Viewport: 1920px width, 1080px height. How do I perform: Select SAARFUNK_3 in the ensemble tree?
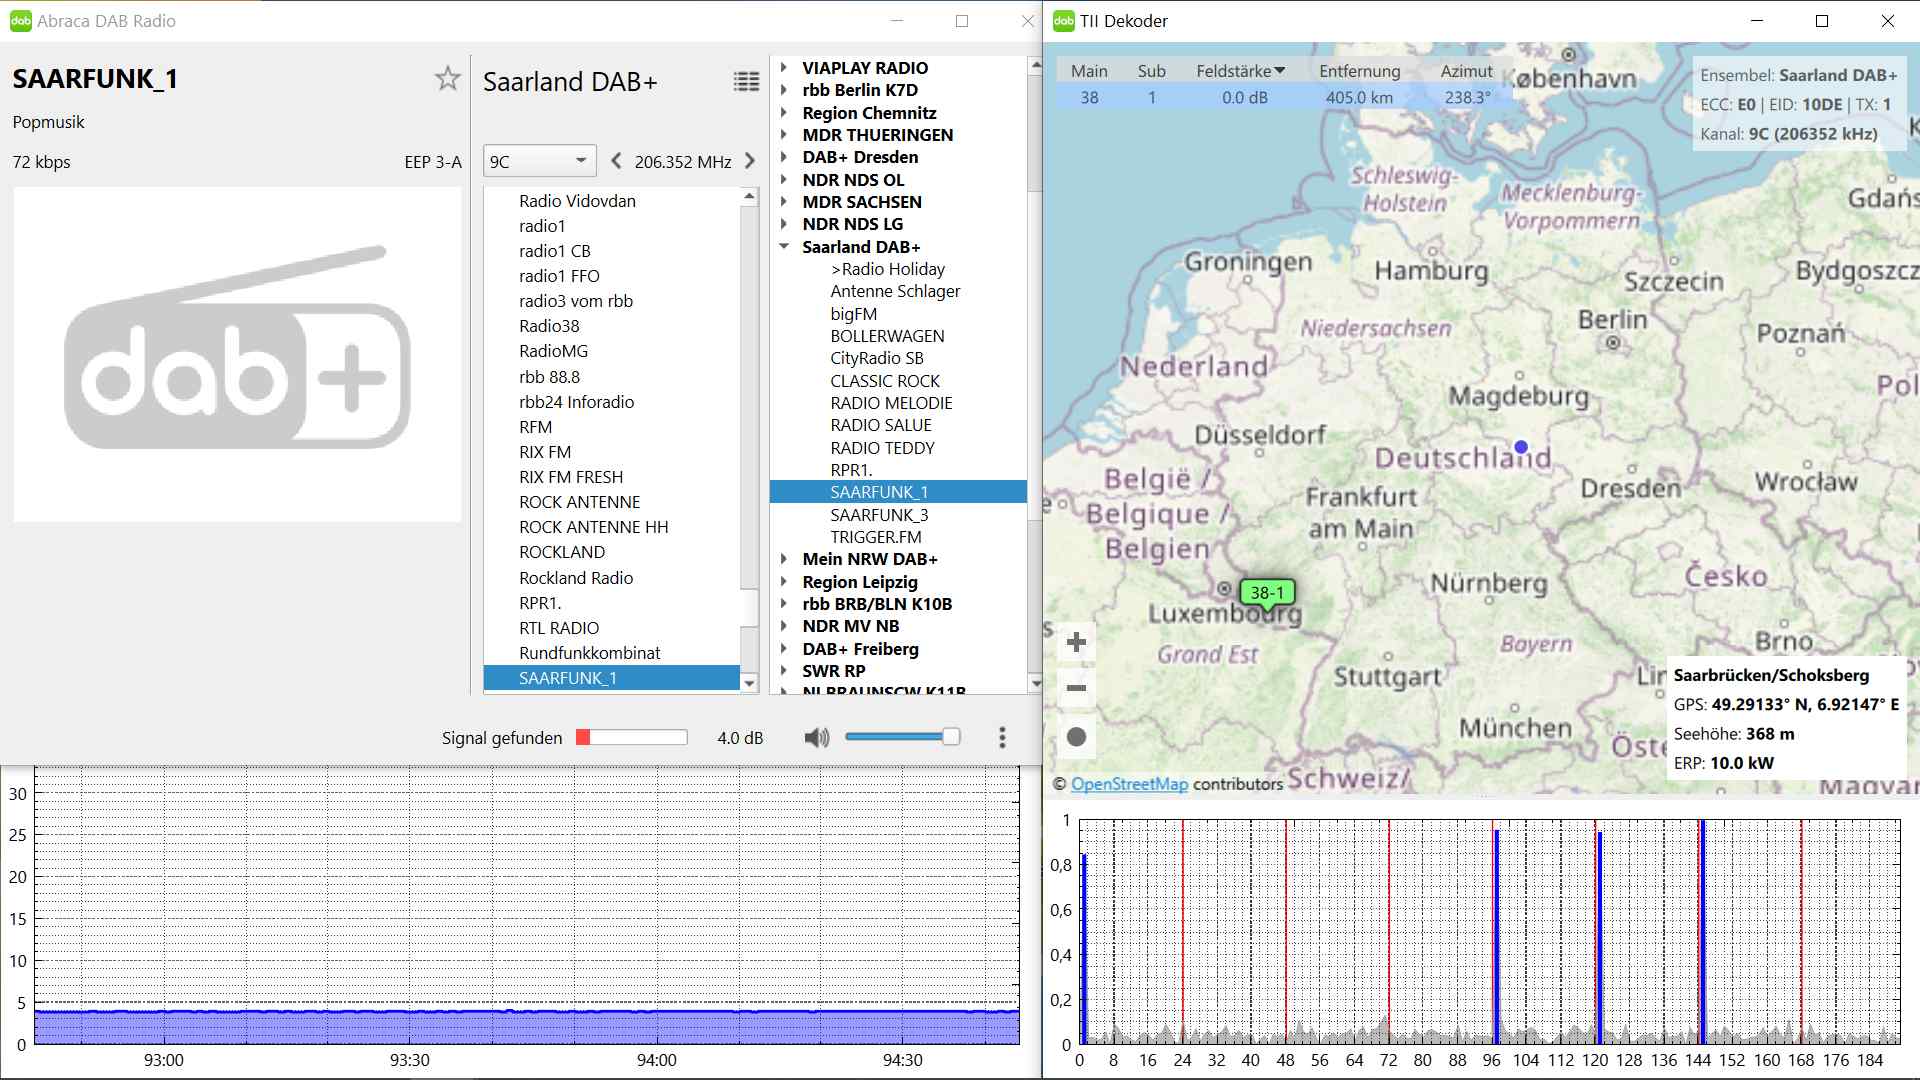[x=879, y=515]
